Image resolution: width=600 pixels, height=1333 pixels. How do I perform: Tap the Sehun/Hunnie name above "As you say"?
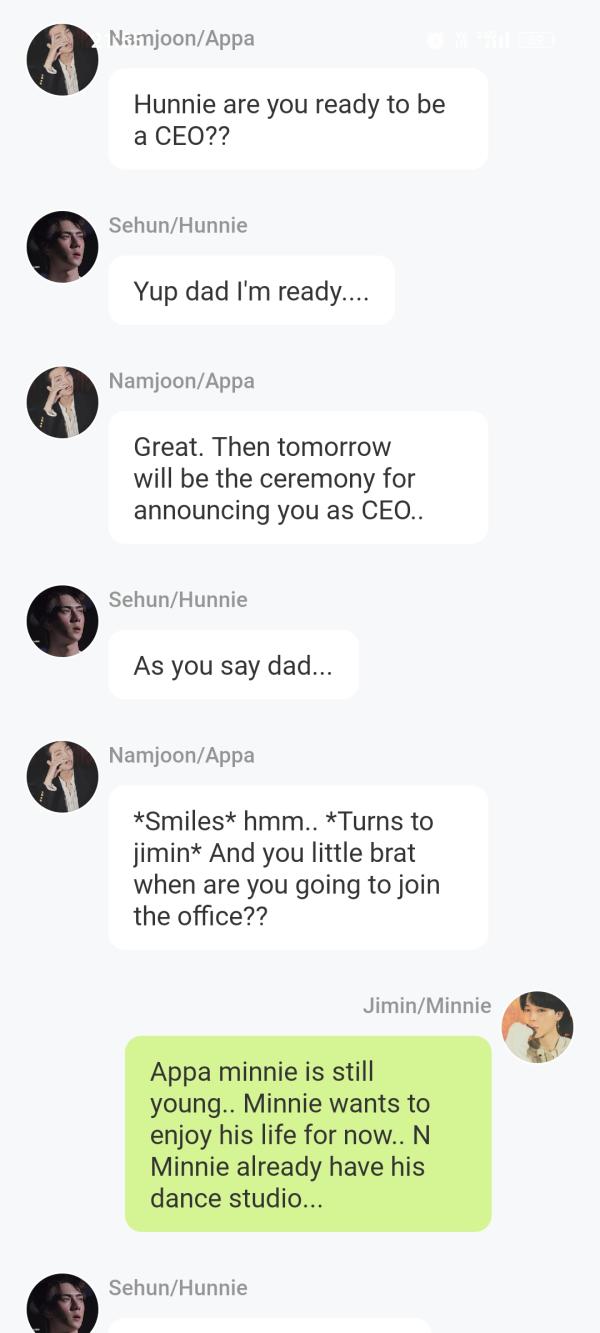[178, 599]
